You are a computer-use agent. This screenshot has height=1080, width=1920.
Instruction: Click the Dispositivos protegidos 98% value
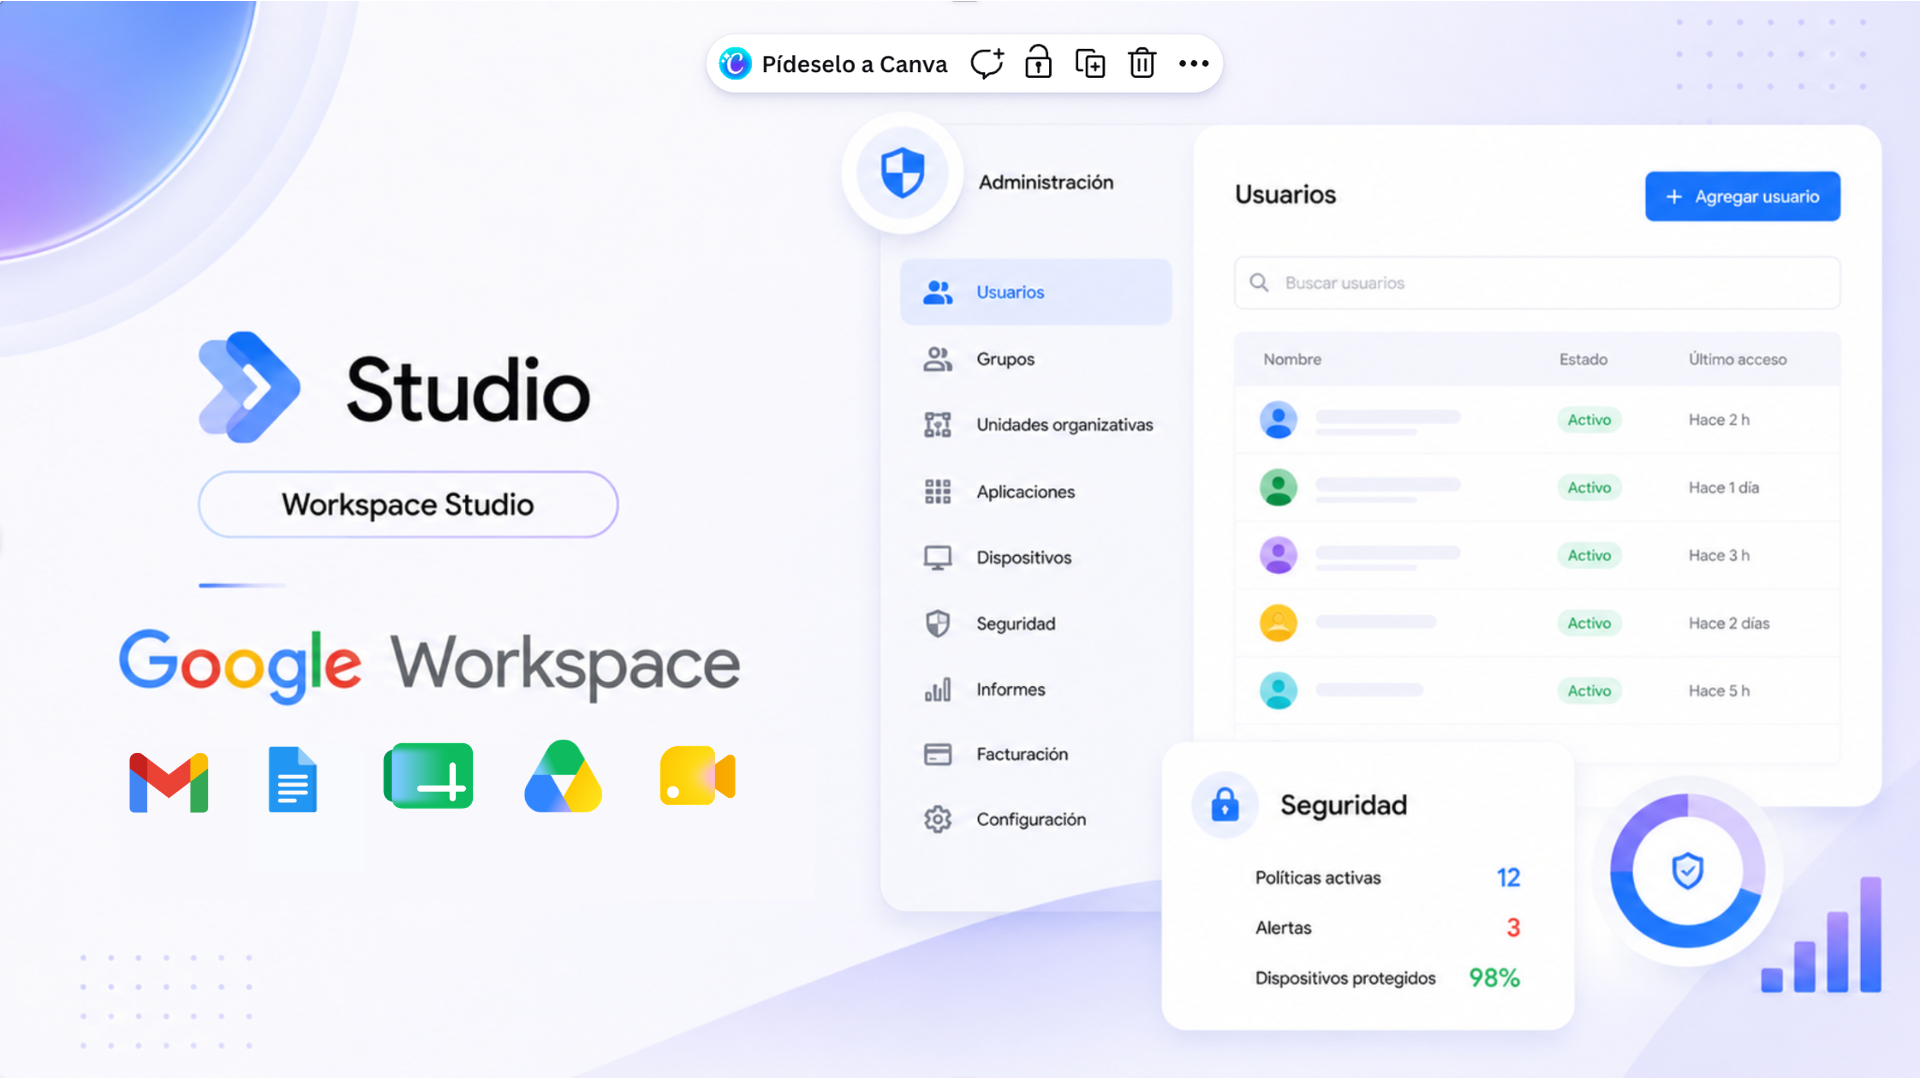pos(1494,978)
